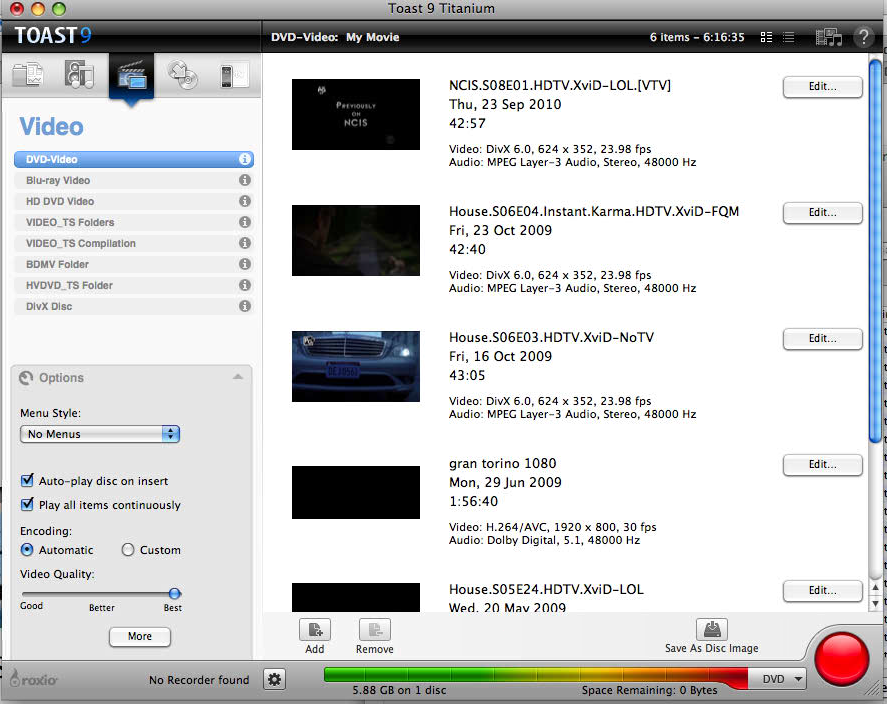Click "Space Remaining: 0 Bytes" text
Image resolution: width=887 pixels, height=704 pixels.
pyautogui.click(x=649, y=690)
